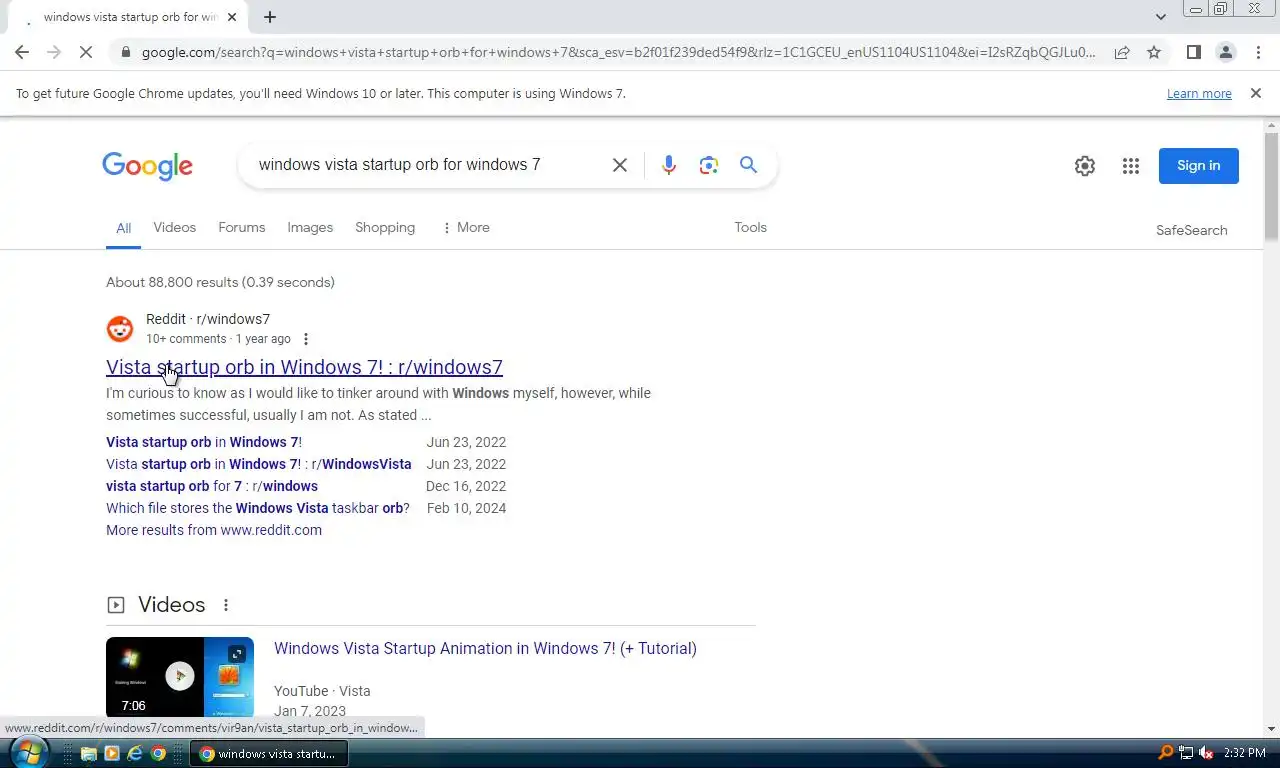Search by image with Google Lens icon

pyautogui.click(x=709, y=165)
